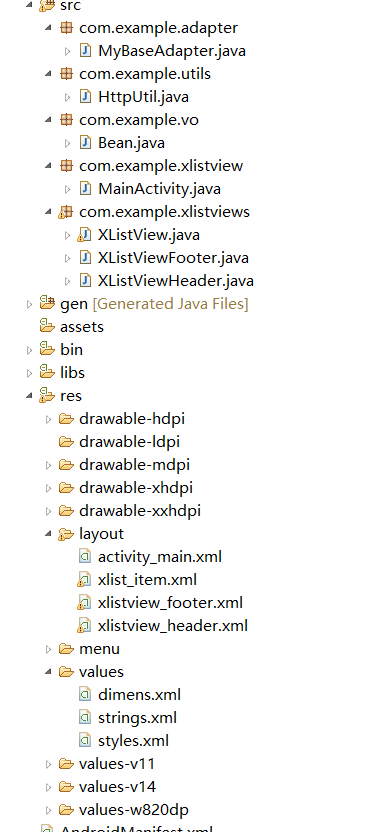This screenshot has height=832, width=366.
Task: Select dimens.xml file
Action: pos(140,695)
